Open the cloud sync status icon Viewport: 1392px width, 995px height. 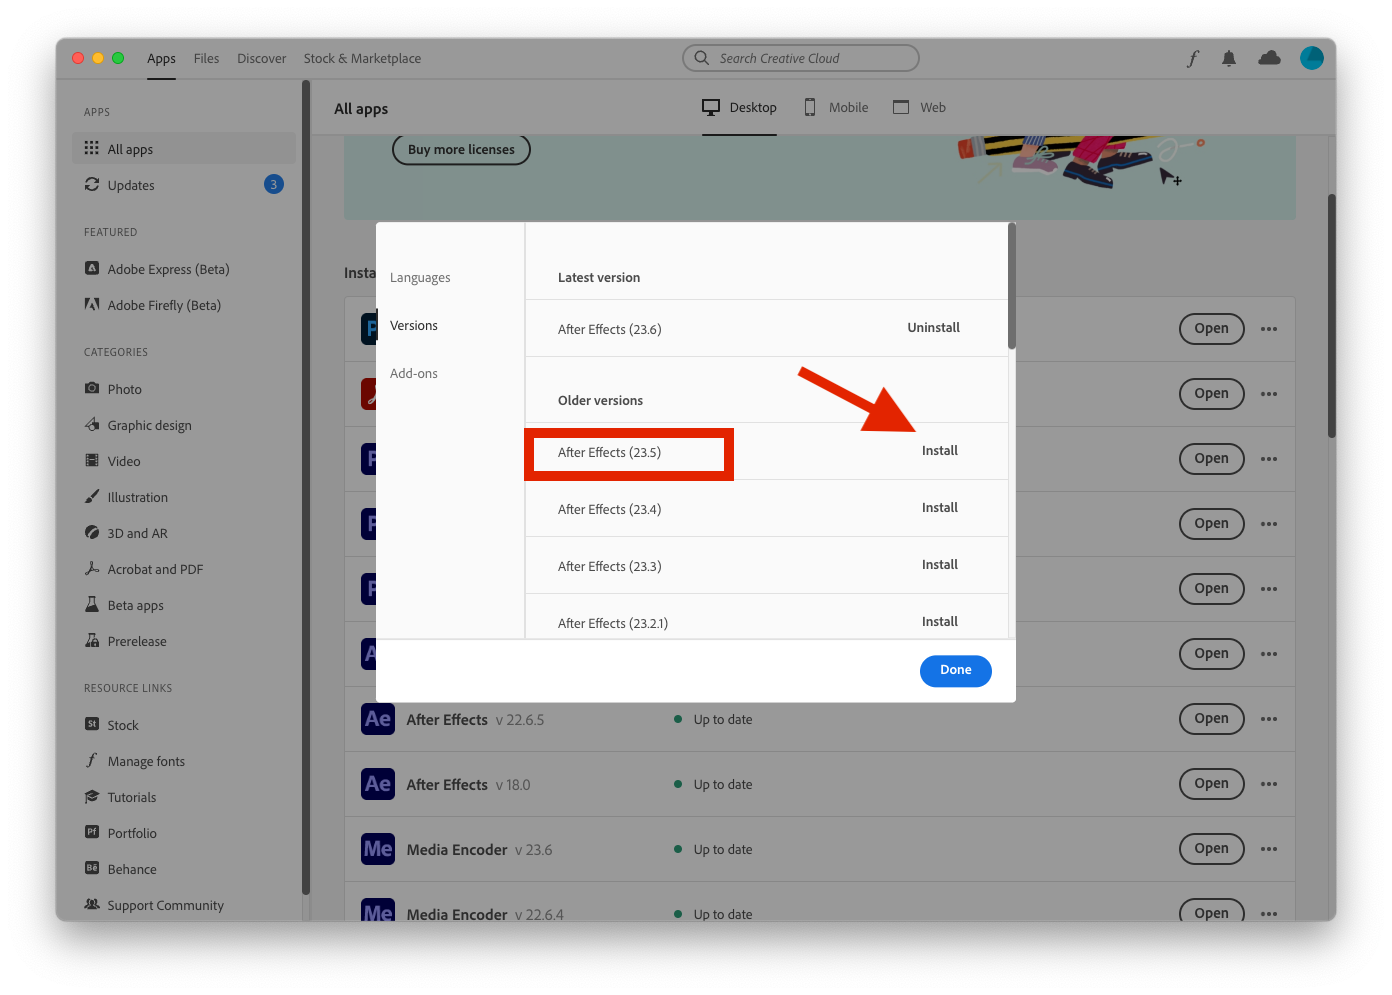[1269, 58]
